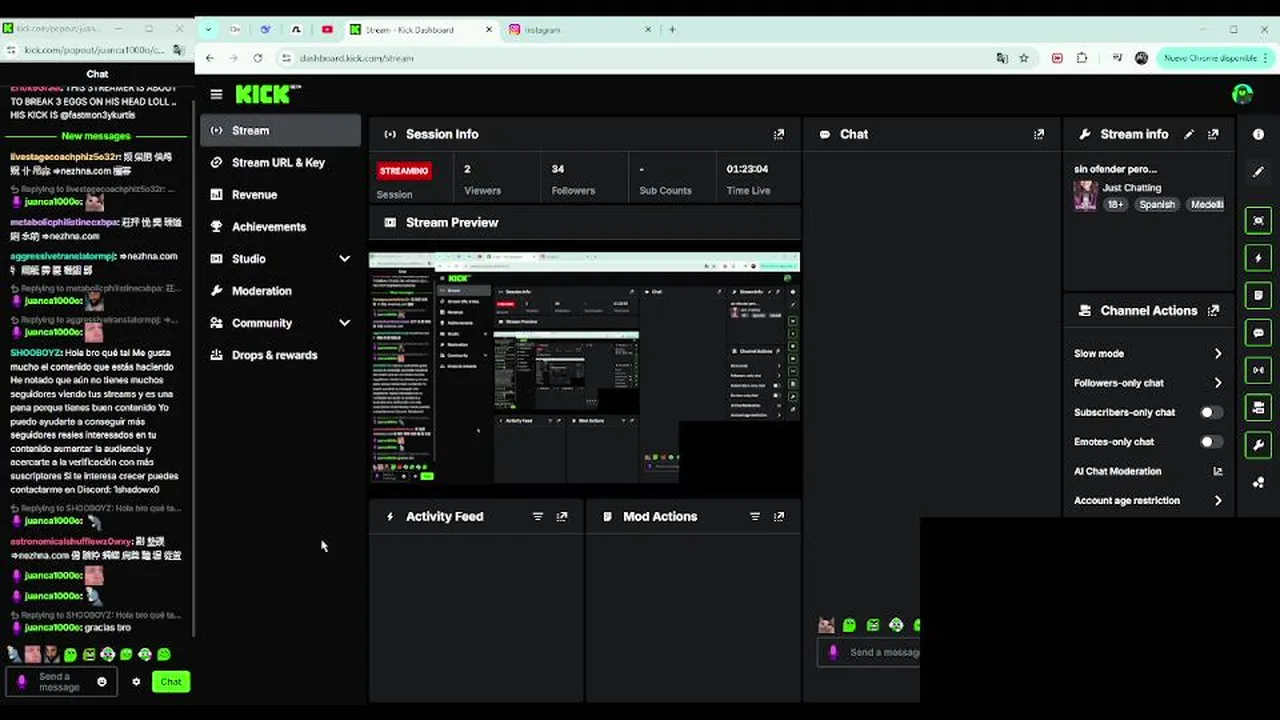Open Revenue in the sidebar
The width and height of the screenshot is (1280, 720).
280,195
